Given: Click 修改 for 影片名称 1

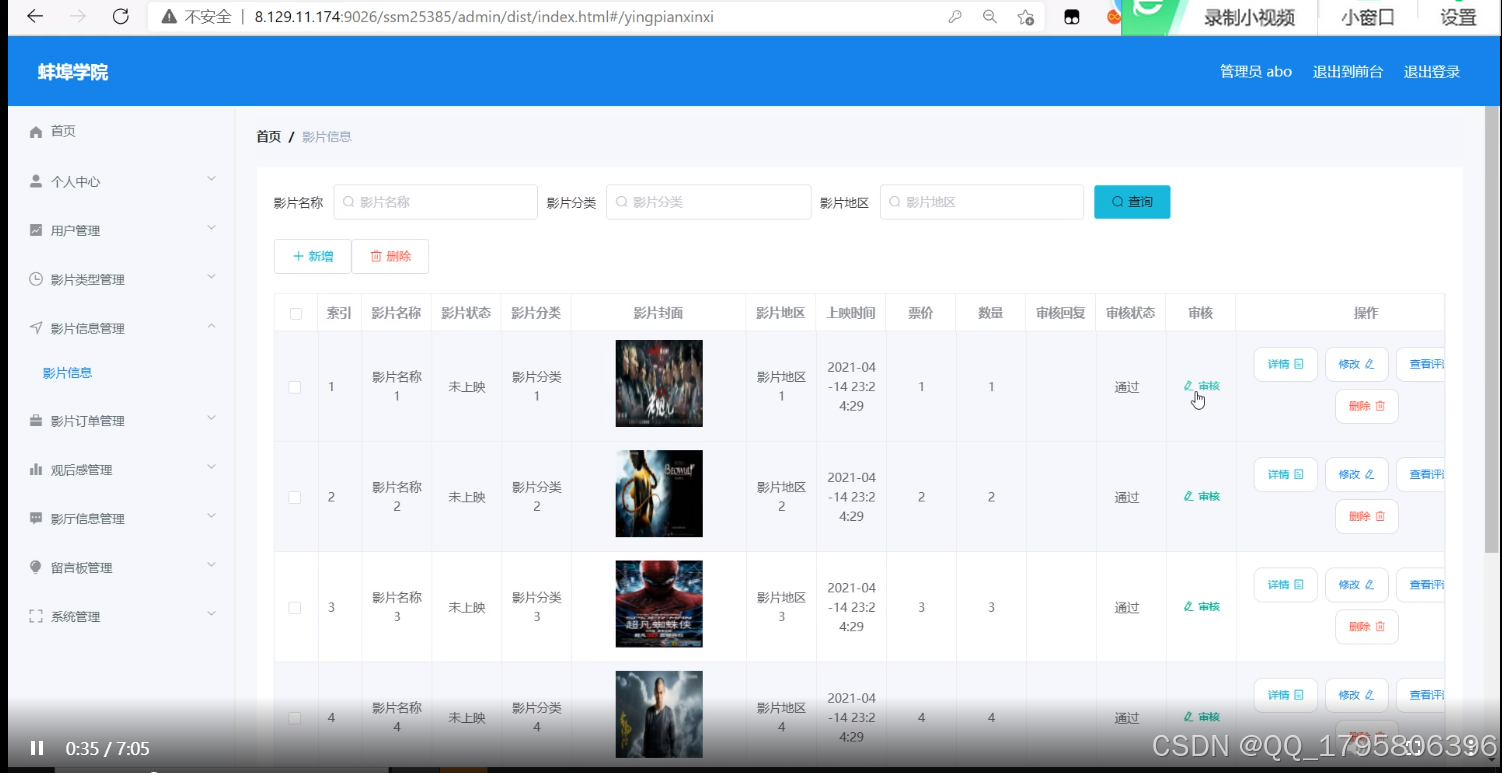Looking at the screenshot, I should click(1356, 364).
